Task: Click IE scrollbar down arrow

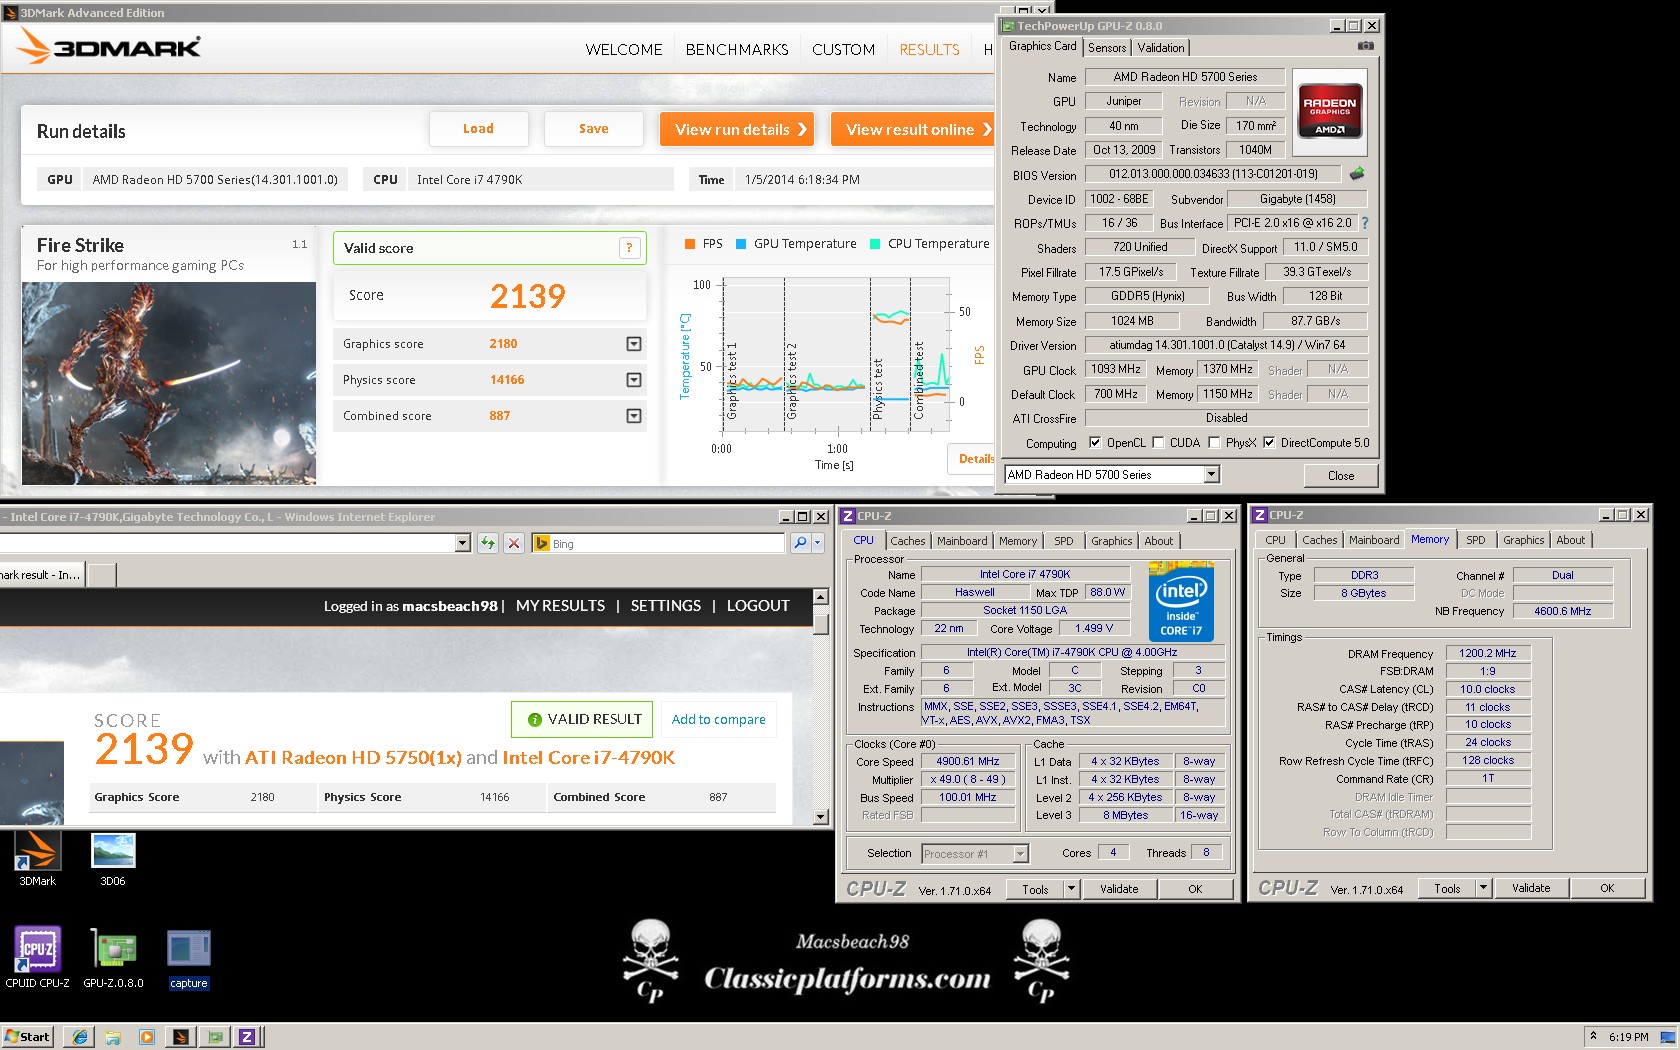Action: 820,816
